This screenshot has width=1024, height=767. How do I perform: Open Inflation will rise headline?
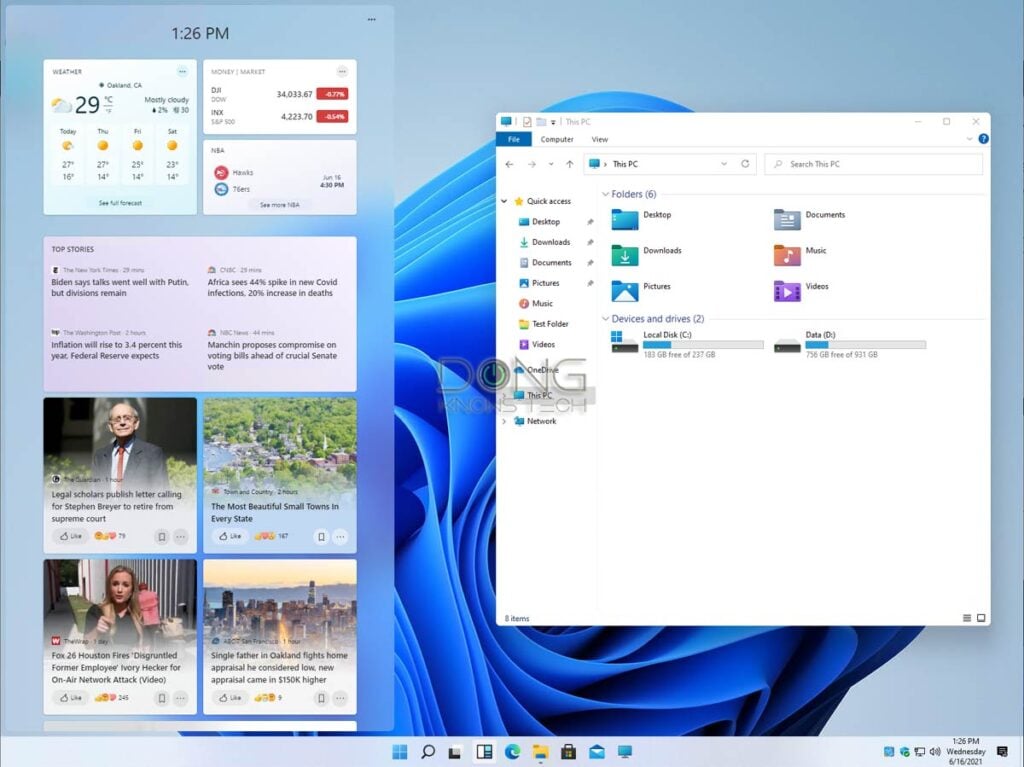point(117,350)
